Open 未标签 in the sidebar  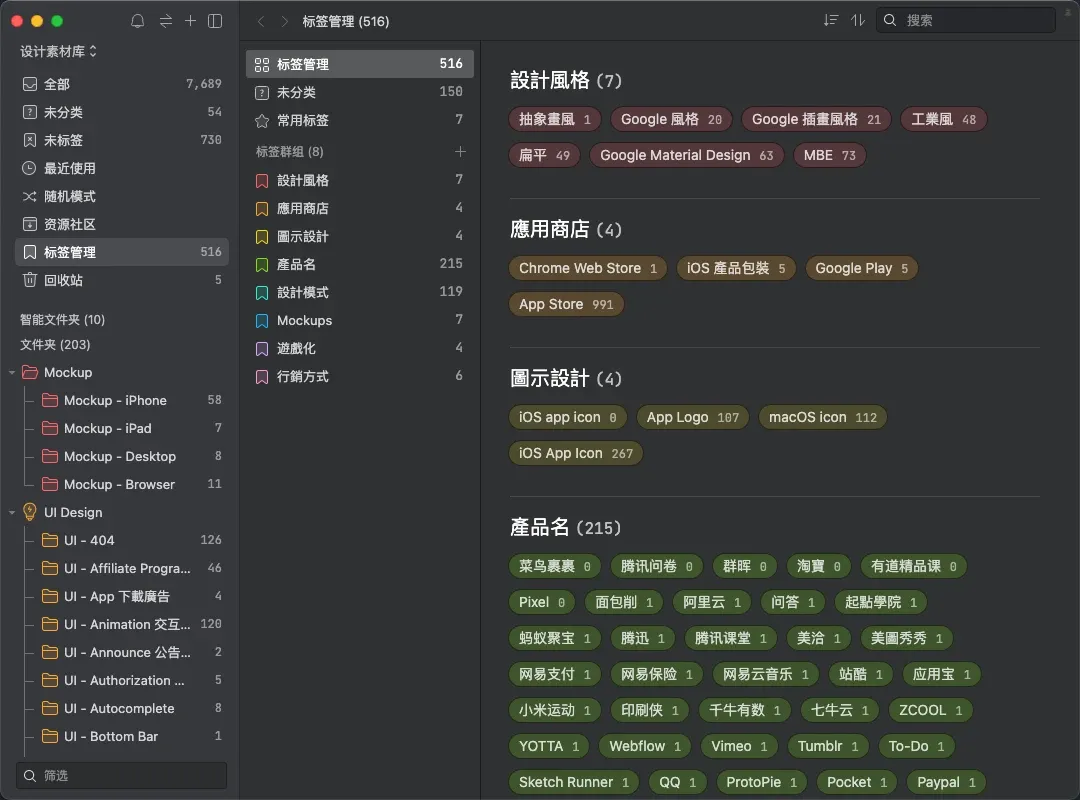(121, 140)
